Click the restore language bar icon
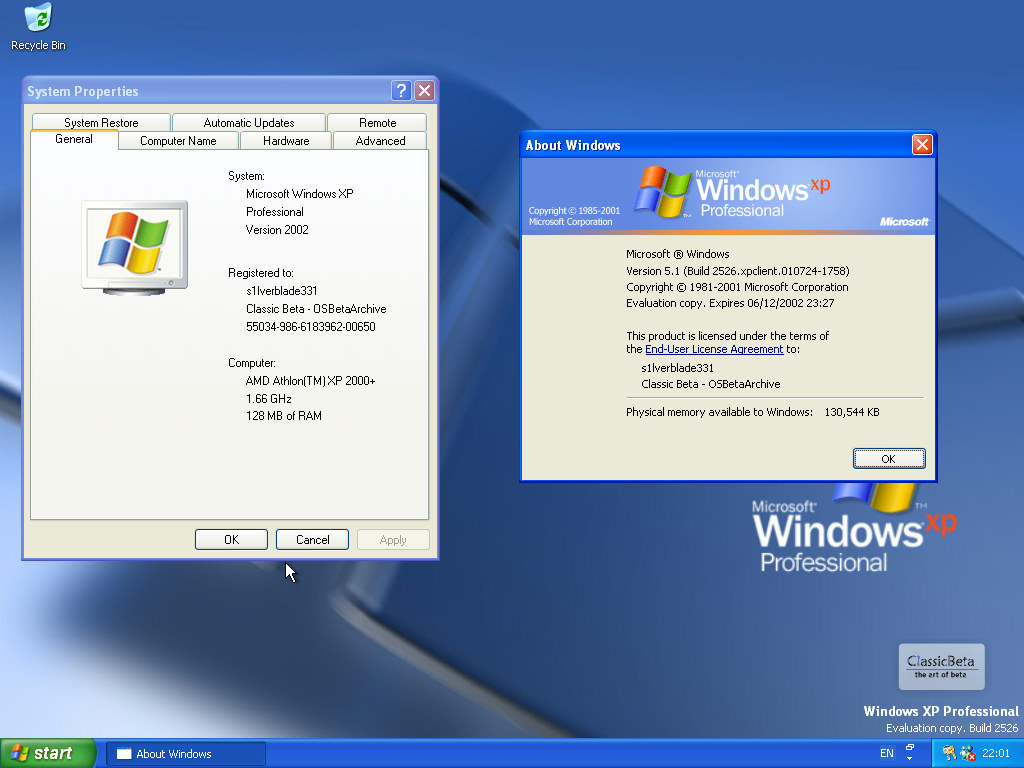 click(910, 747)
